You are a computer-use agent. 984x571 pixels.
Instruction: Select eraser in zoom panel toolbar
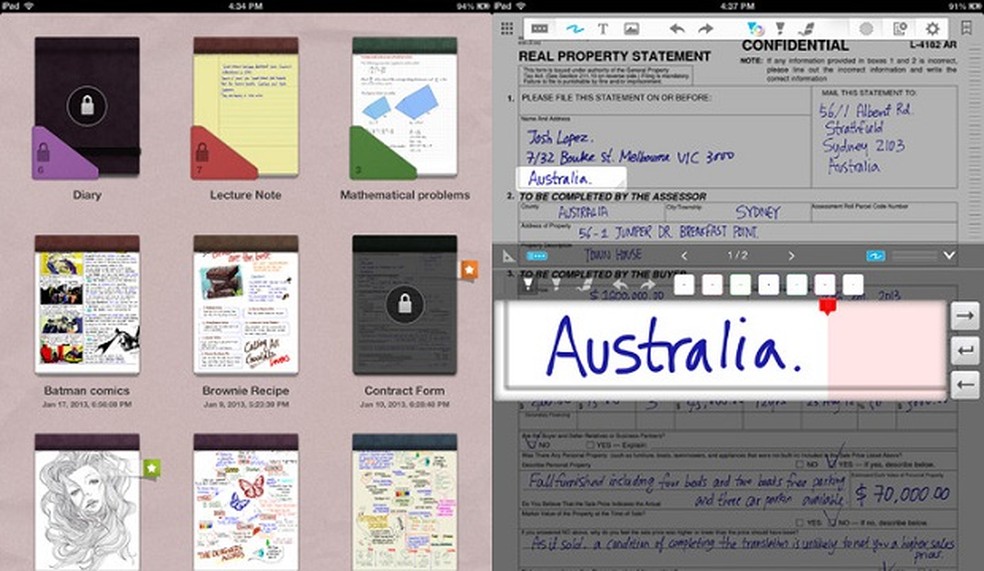(585, 285)
